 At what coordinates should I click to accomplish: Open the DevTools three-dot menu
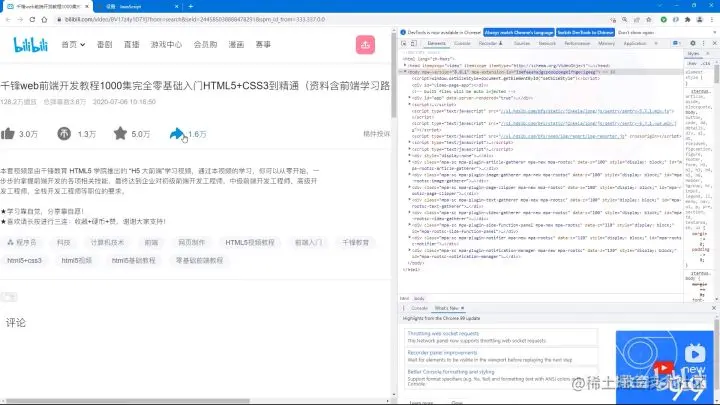point(703,43)
